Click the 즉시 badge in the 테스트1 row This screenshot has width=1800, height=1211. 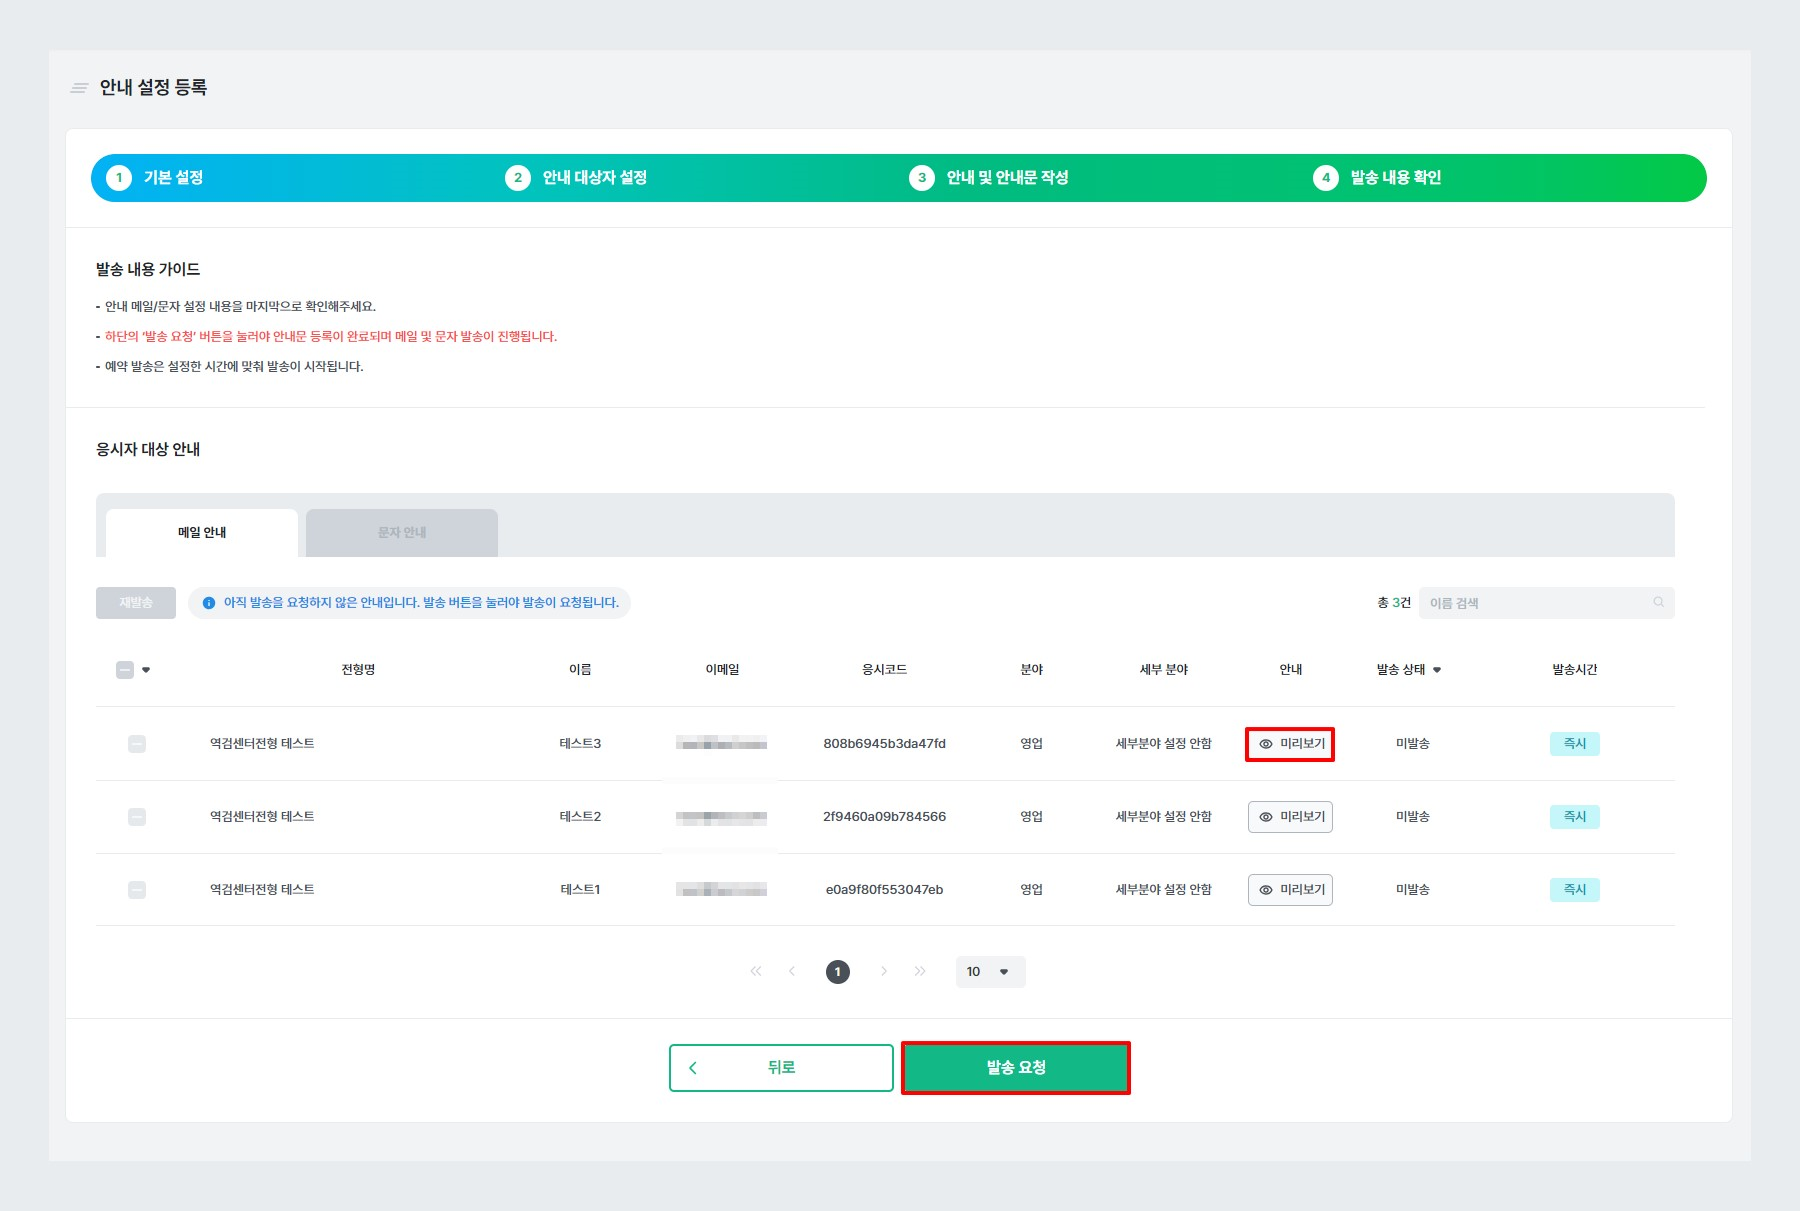point(1575,890)
